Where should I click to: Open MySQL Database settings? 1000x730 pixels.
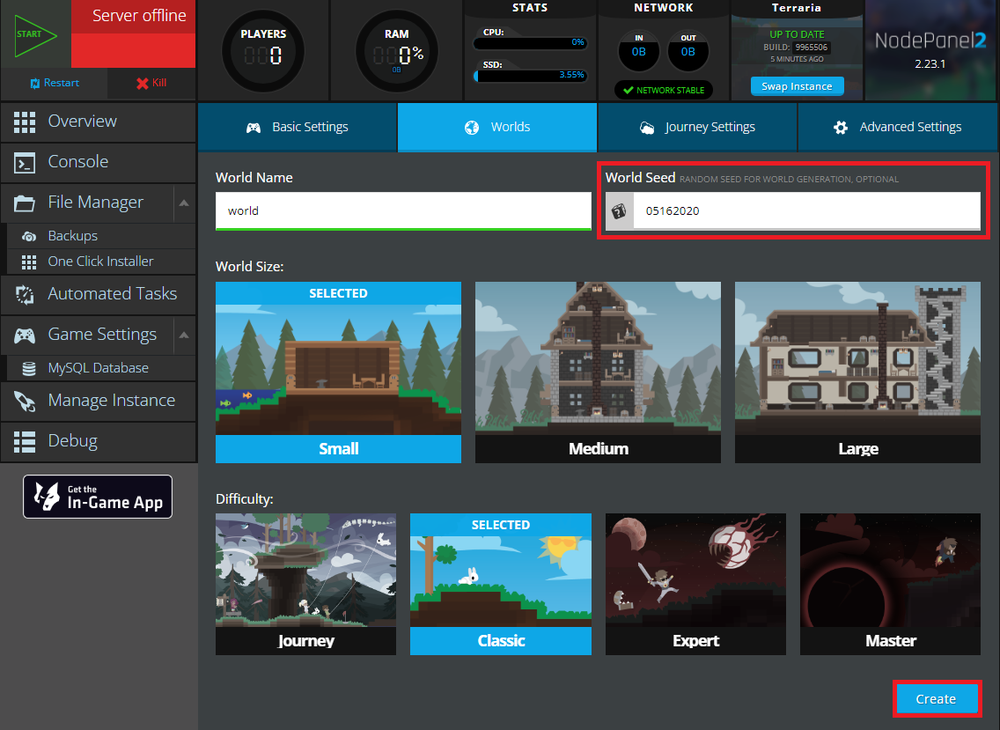[98, 368]
